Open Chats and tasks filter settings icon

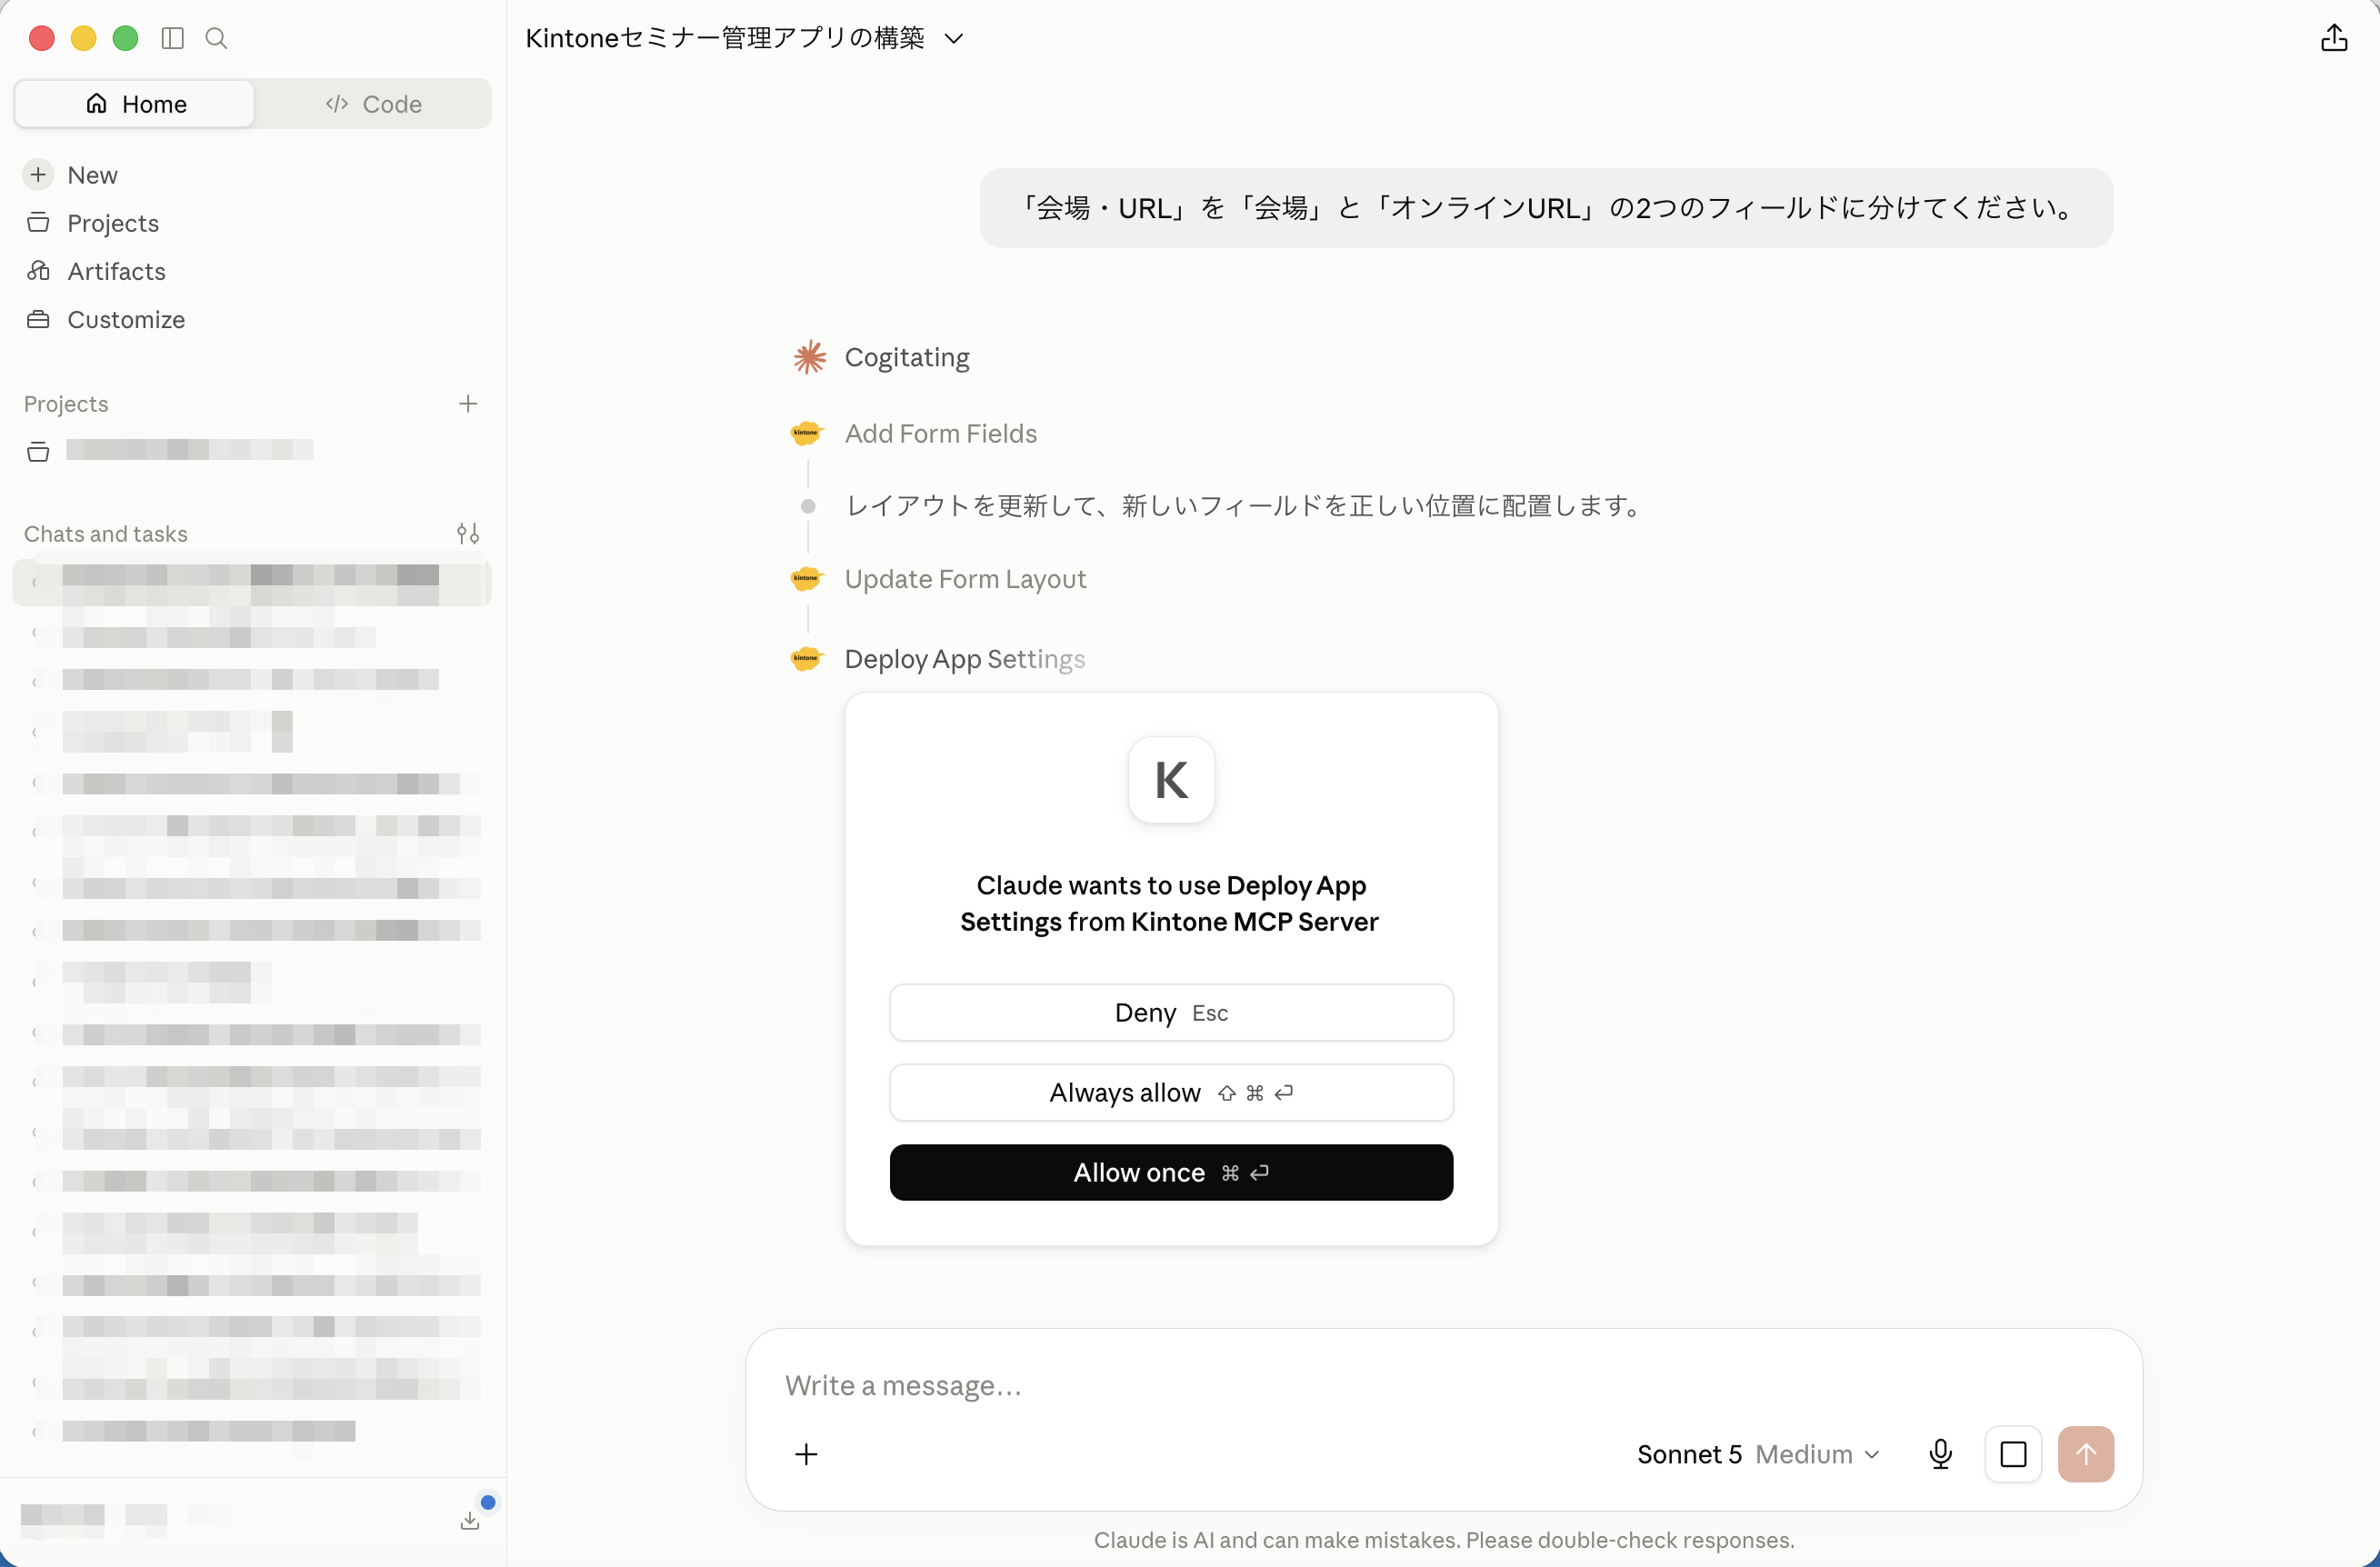click(x=468, y=533)
